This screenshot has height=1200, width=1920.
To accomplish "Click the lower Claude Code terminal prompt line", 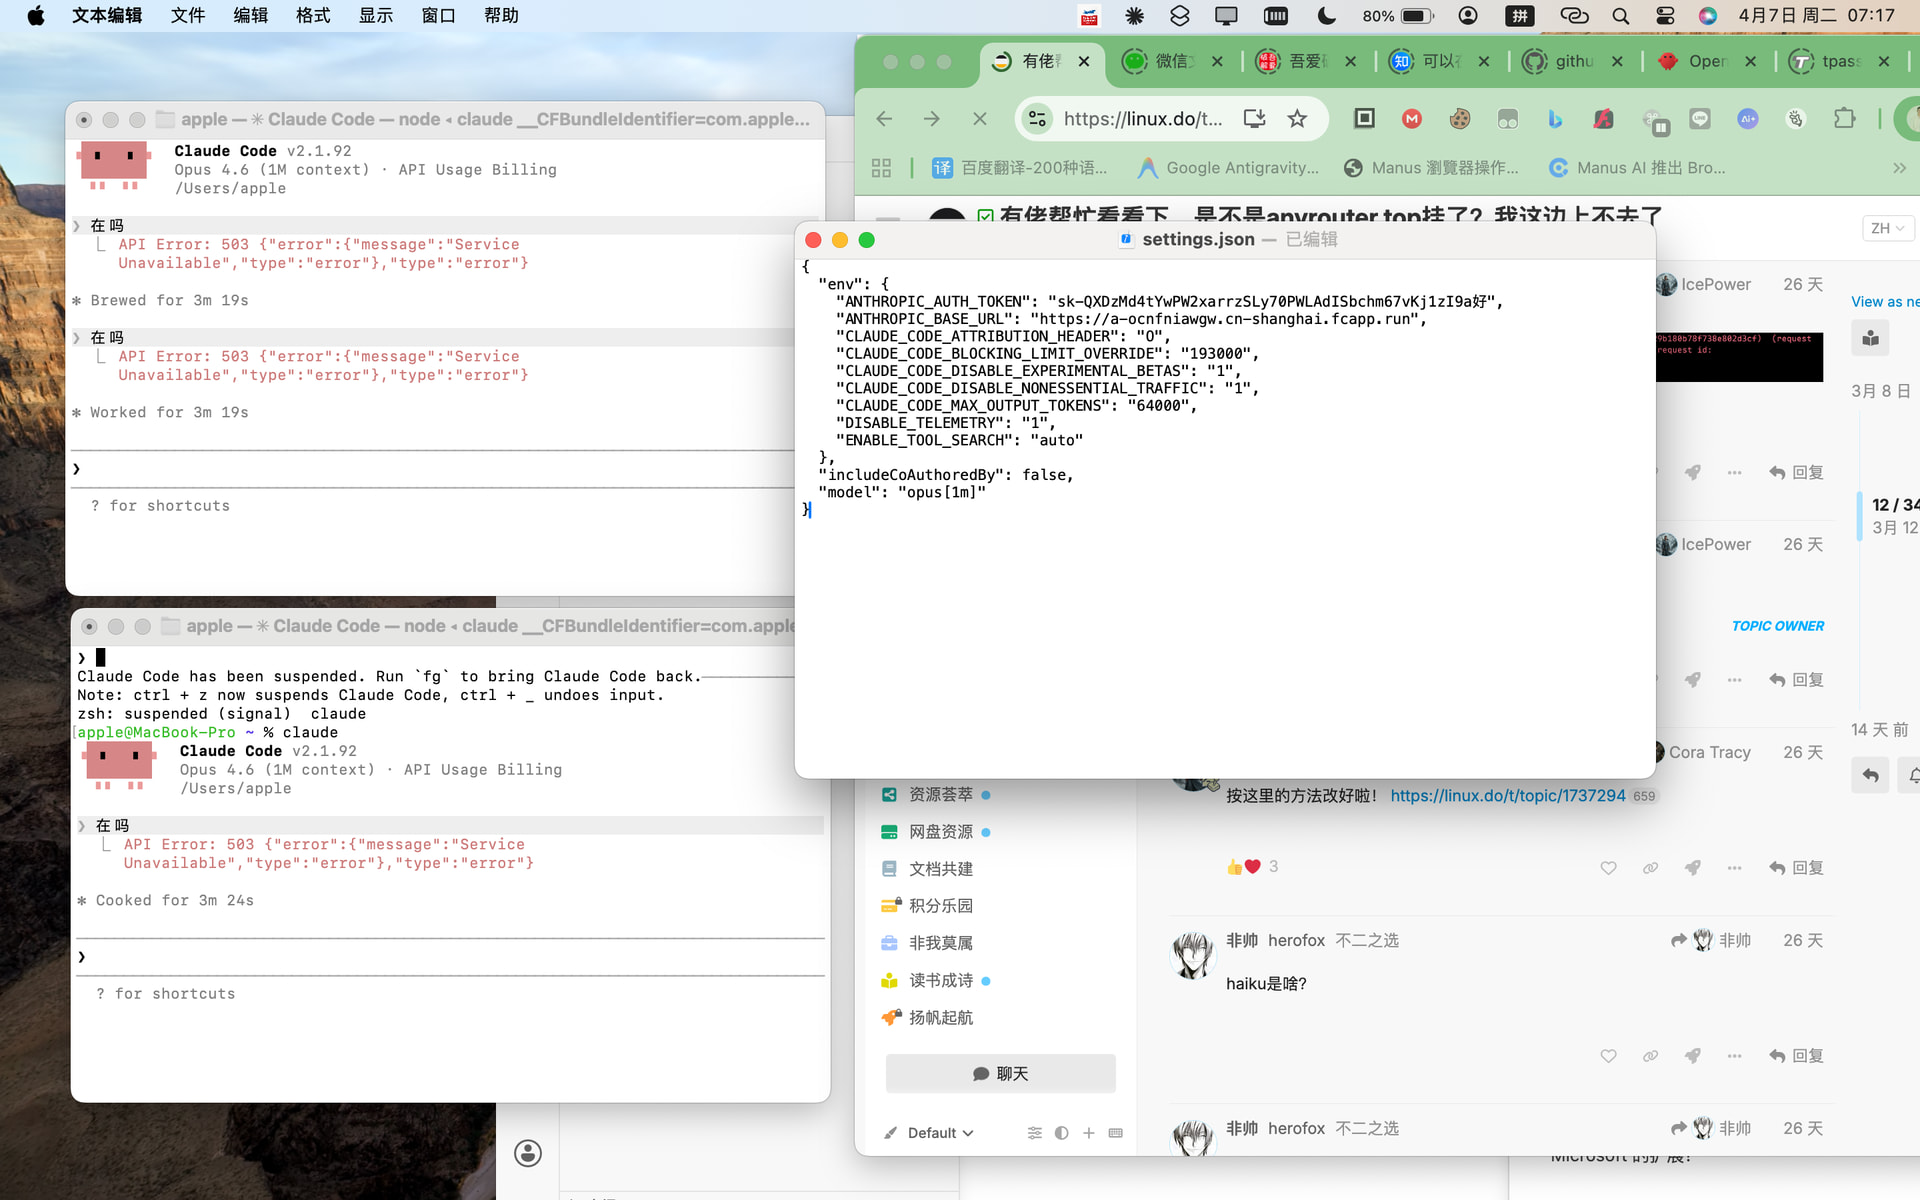I will pyautogui.click(x=450, y=957).
